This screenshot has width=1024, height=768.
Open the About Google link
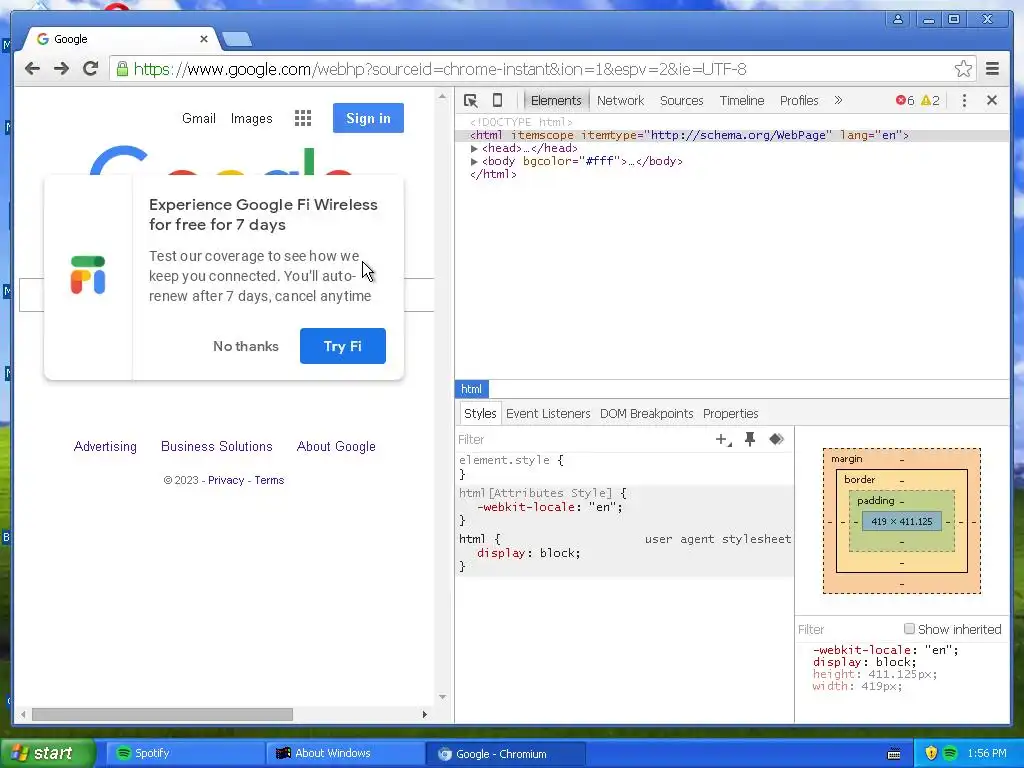336,447
